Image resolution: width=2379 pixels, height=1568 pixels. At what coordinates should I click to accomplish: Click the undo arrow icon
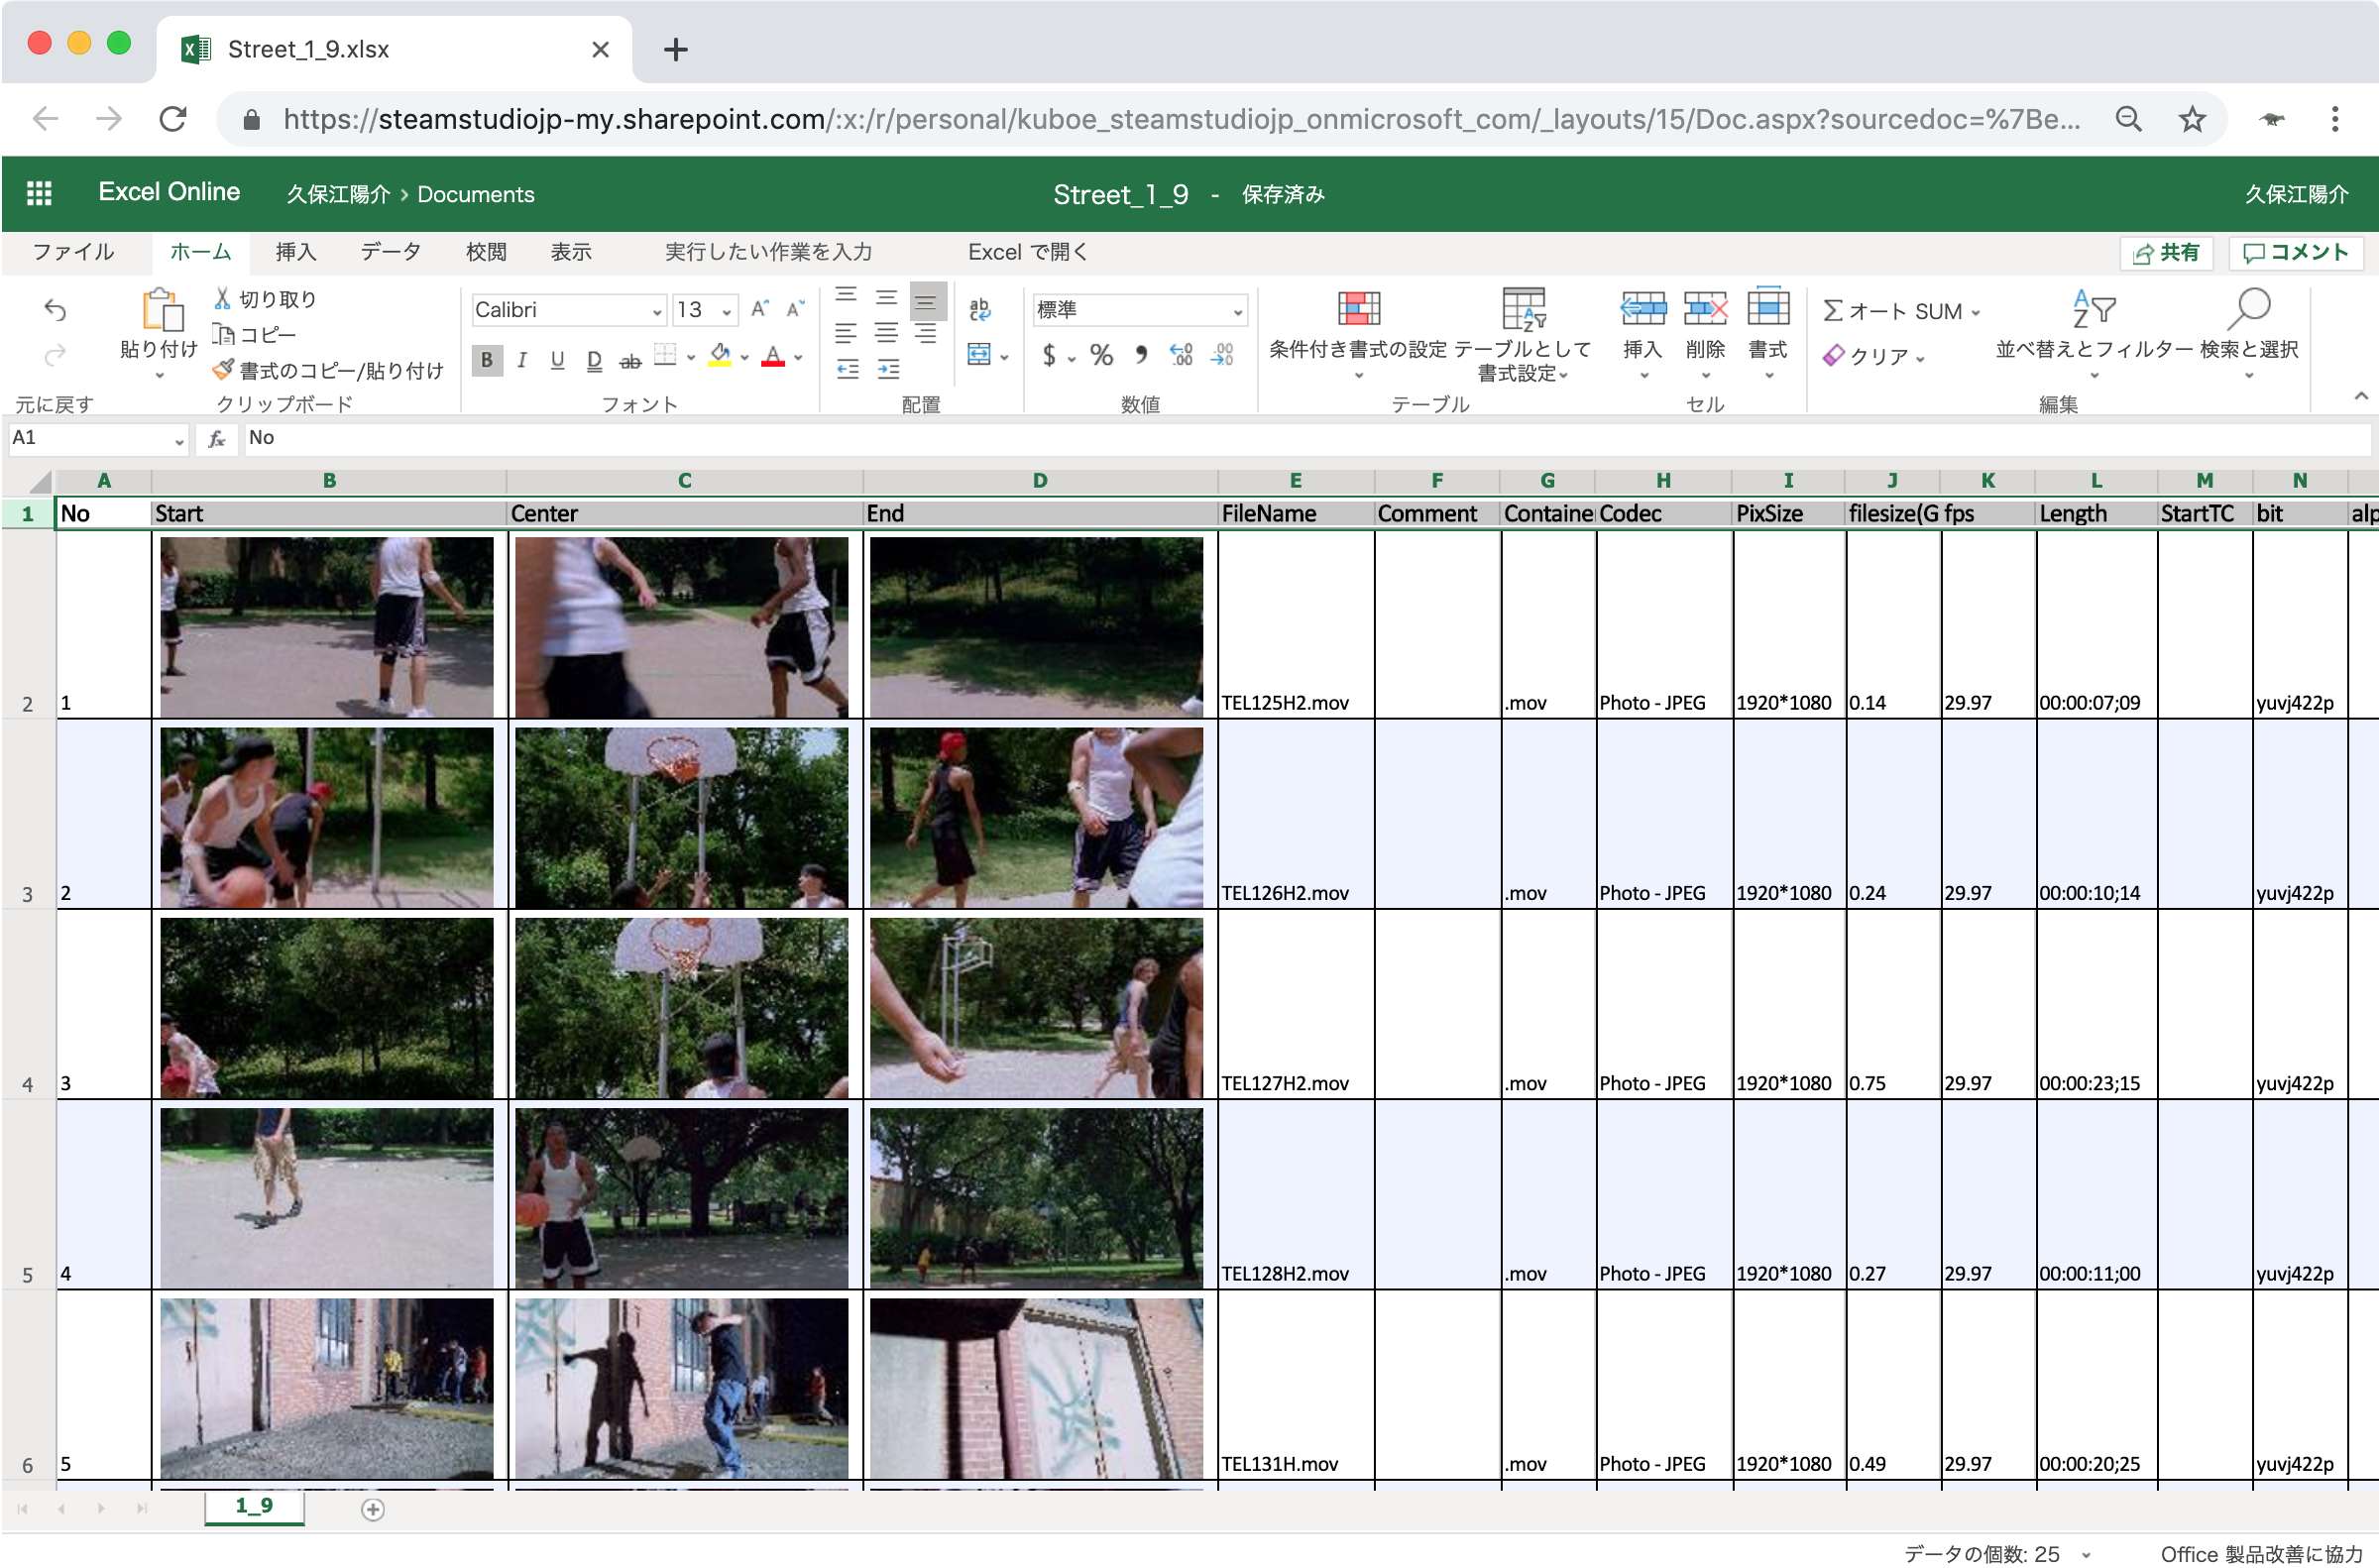[x=55, y=311]
